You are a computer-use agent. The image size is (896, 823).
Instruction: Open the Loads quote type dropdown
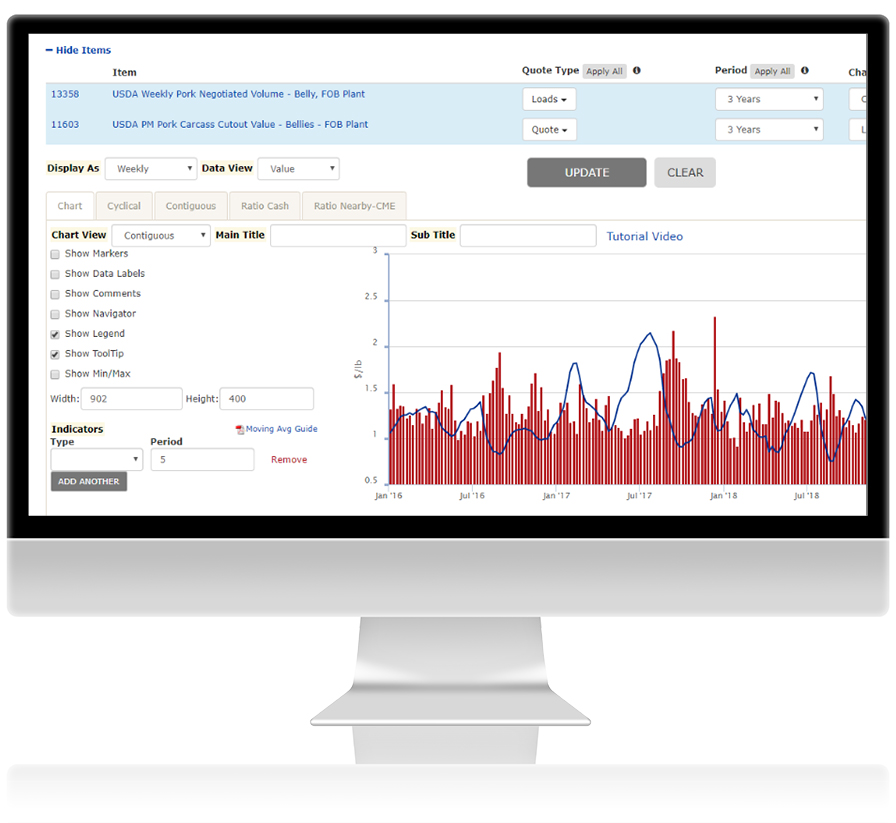click(x=549, y=99)
